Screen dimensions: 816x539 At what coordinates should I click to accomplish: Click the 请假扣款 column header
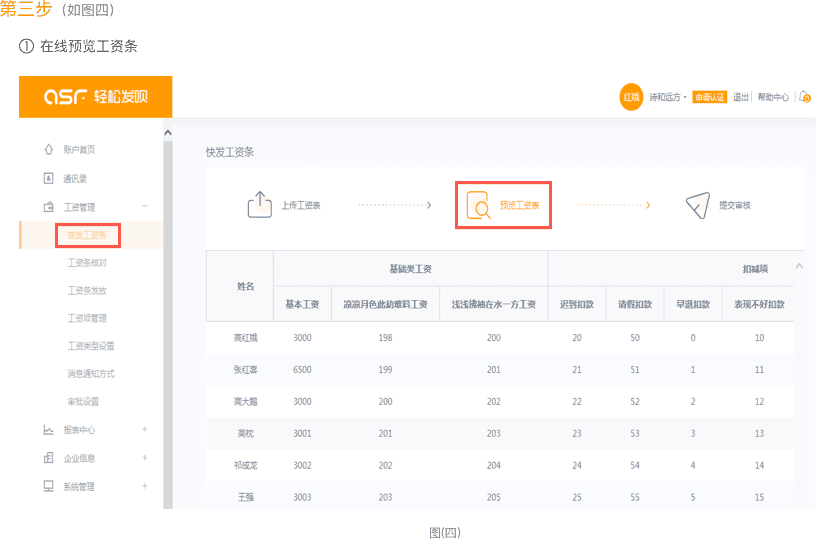coord(635,304)
